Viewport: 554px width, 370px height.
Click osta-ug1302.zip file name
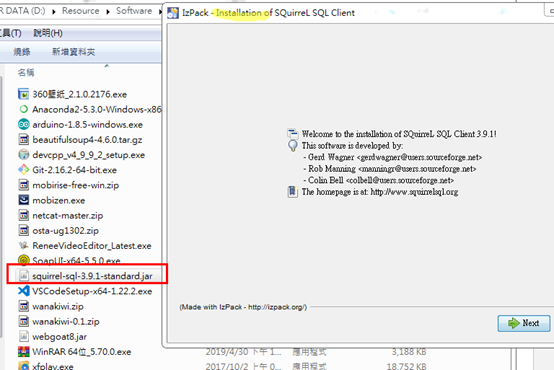tap(65, 231)
